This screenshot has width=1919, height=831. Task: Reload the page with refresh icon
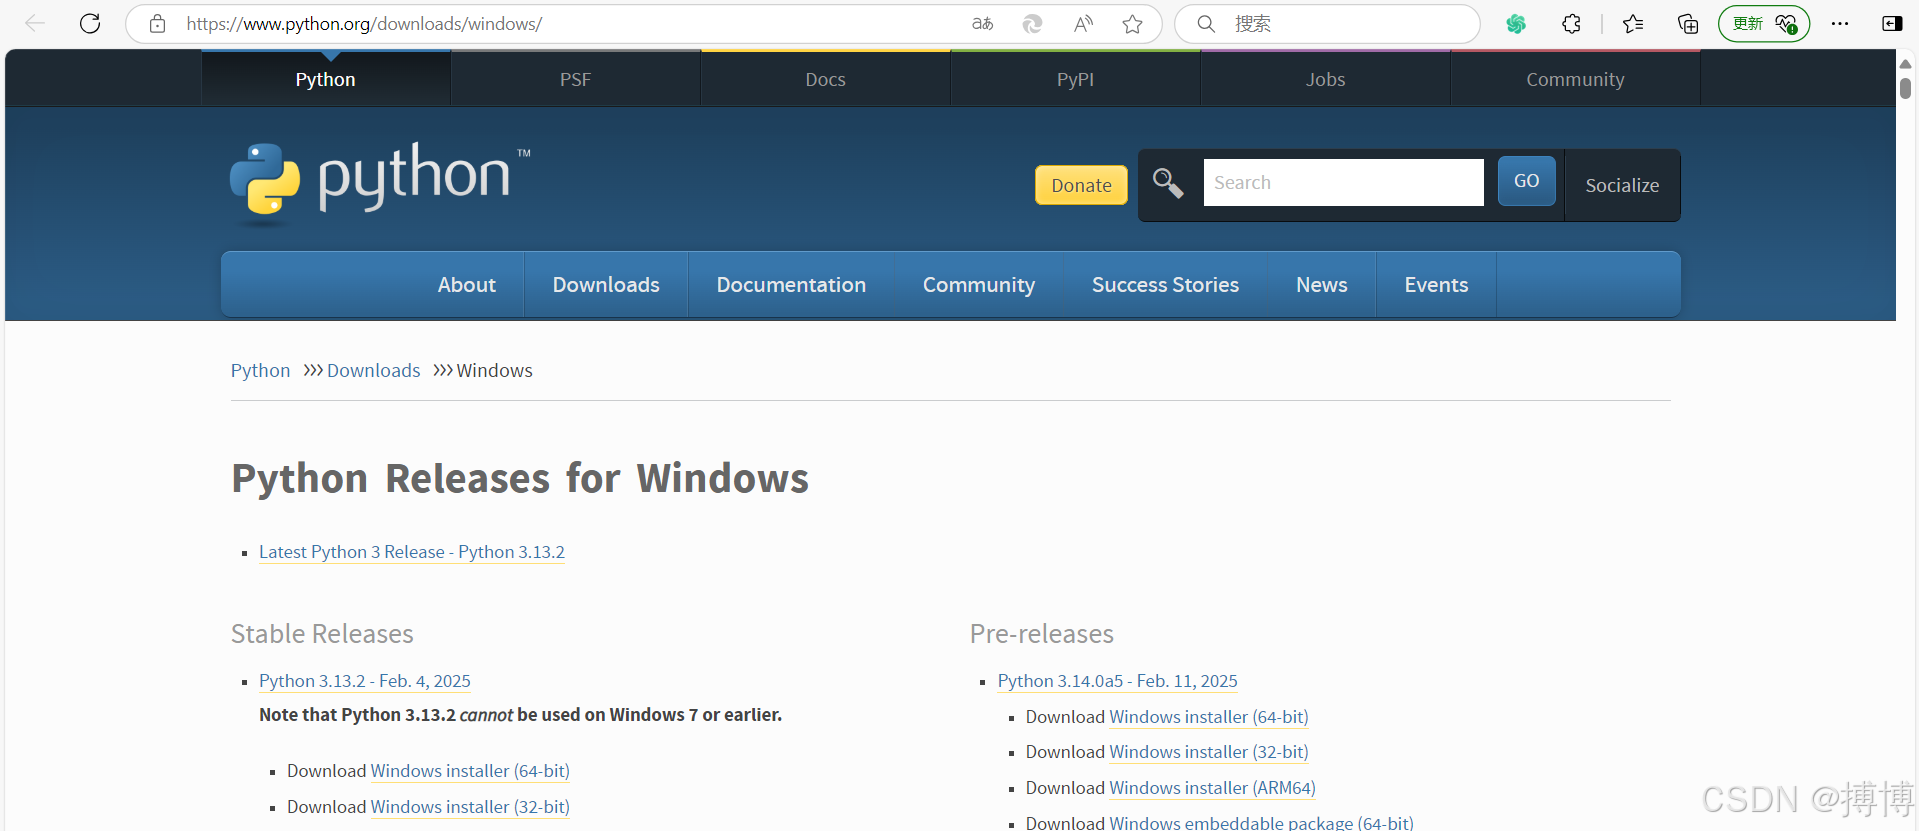(90, 23)
